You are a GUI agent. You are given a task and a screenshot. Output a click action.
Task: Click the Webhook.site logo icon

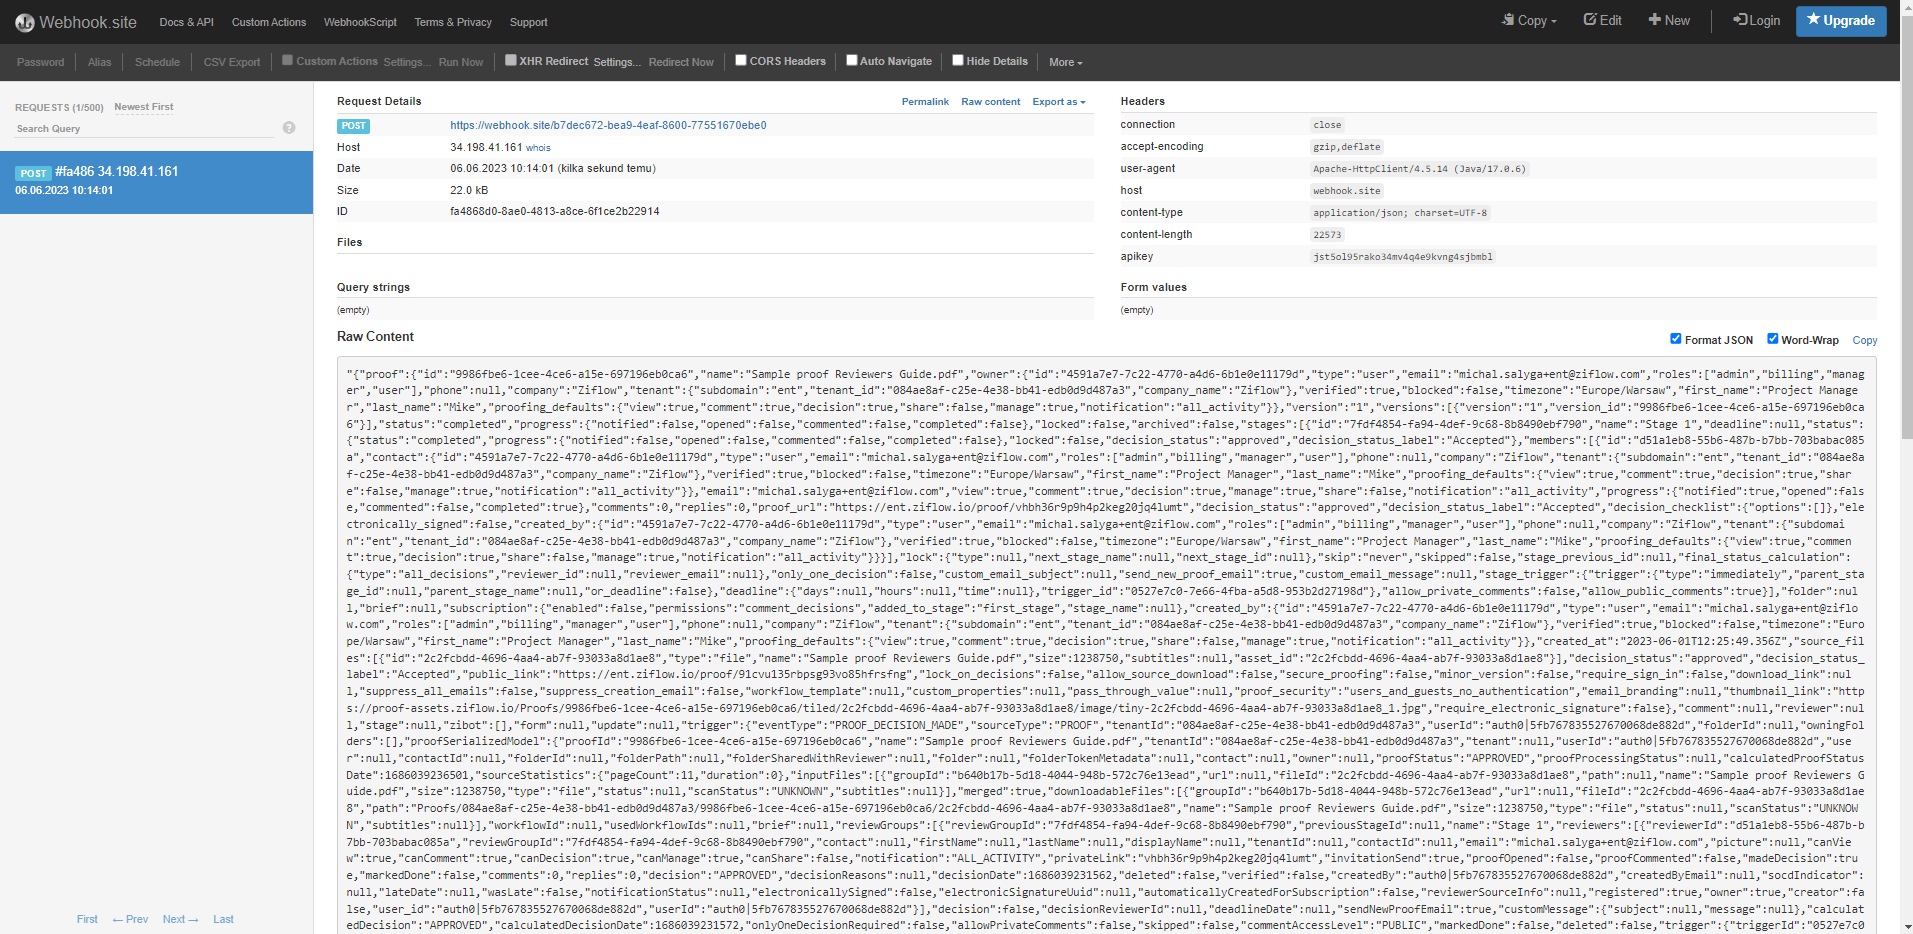pyautogui.click(x=24, y=22)
